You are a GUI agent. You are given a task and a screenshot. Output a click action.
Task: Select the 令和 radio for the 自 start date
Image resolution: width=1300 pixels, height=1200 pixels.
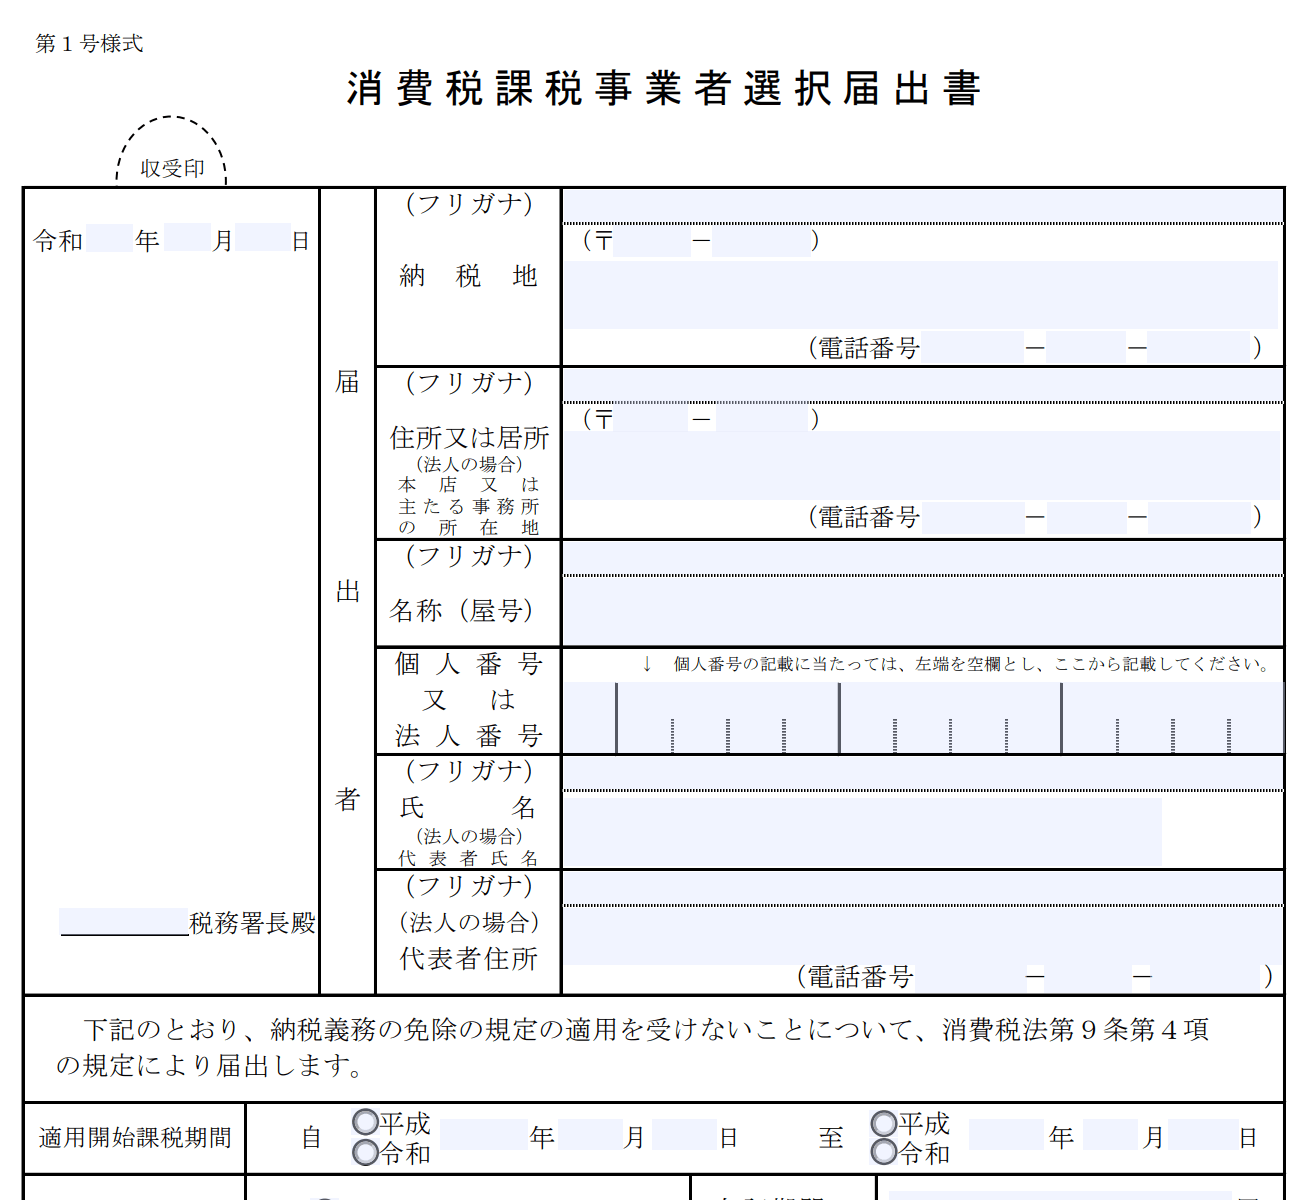pyautogui.click(x=366, y=1152)
